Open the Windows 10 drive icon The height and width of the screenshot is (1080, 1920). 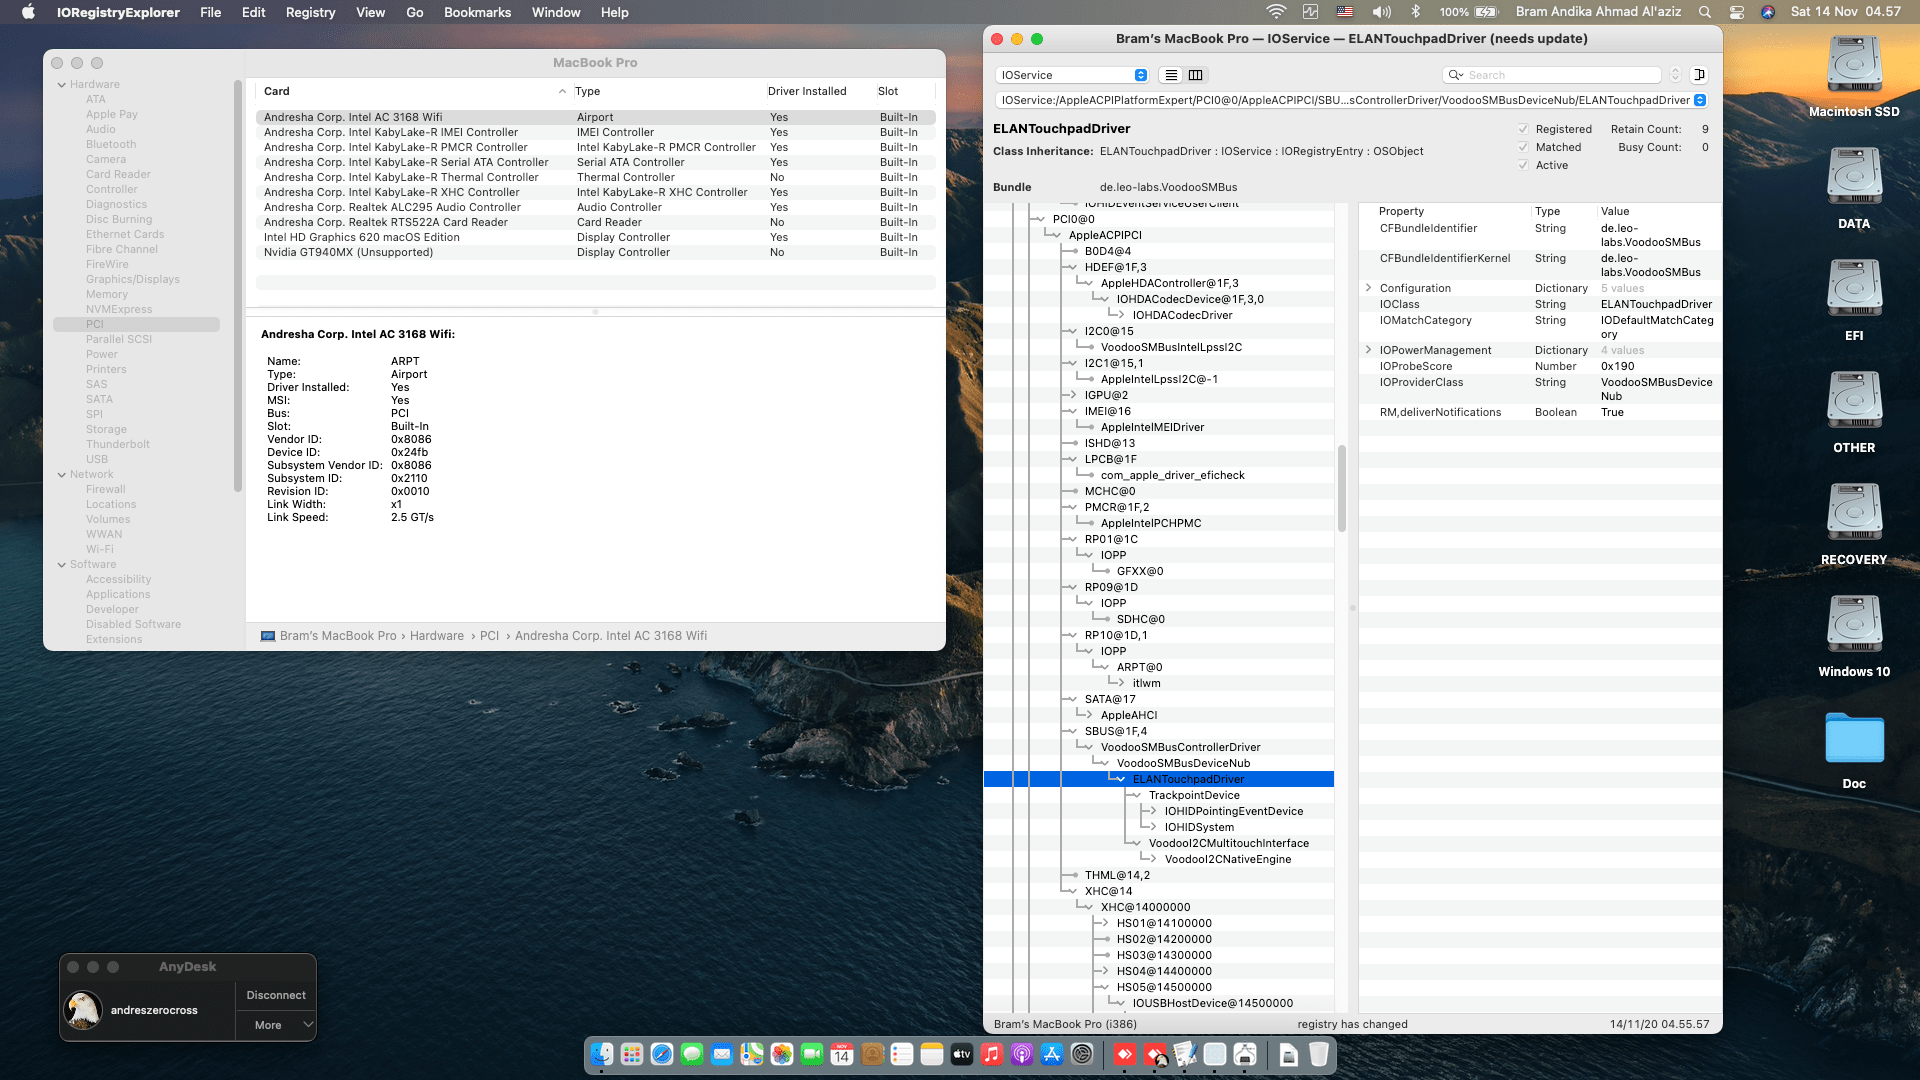[1853, 626]
